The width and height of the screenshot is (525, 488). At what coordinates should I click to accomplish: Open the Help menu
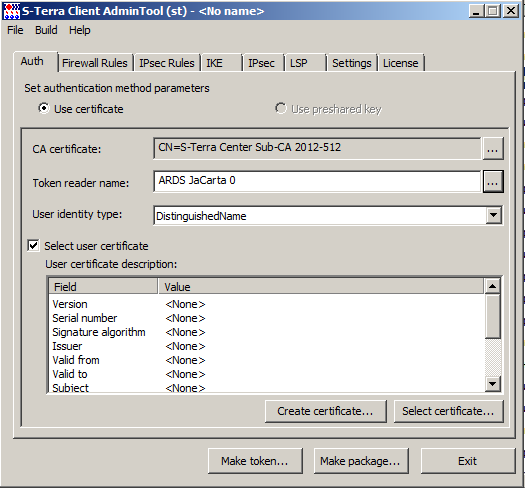tap(79, 30)
